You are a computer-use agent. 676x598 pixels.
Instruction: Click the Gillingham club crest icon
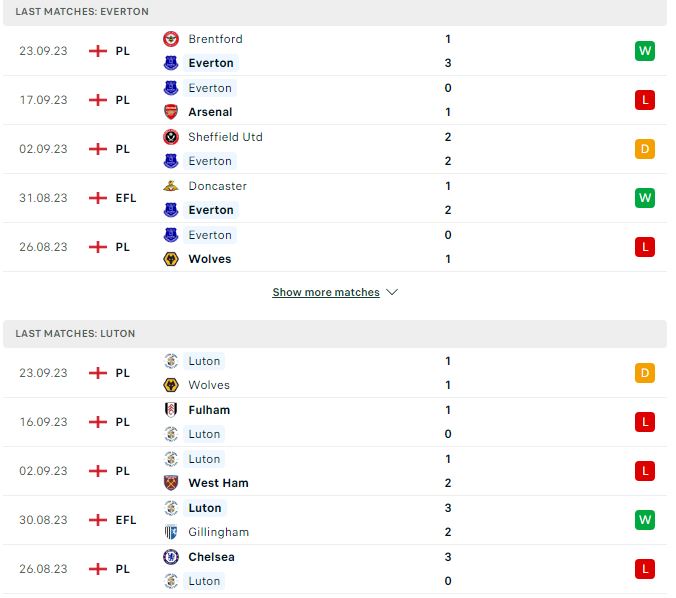pos(171,532)
